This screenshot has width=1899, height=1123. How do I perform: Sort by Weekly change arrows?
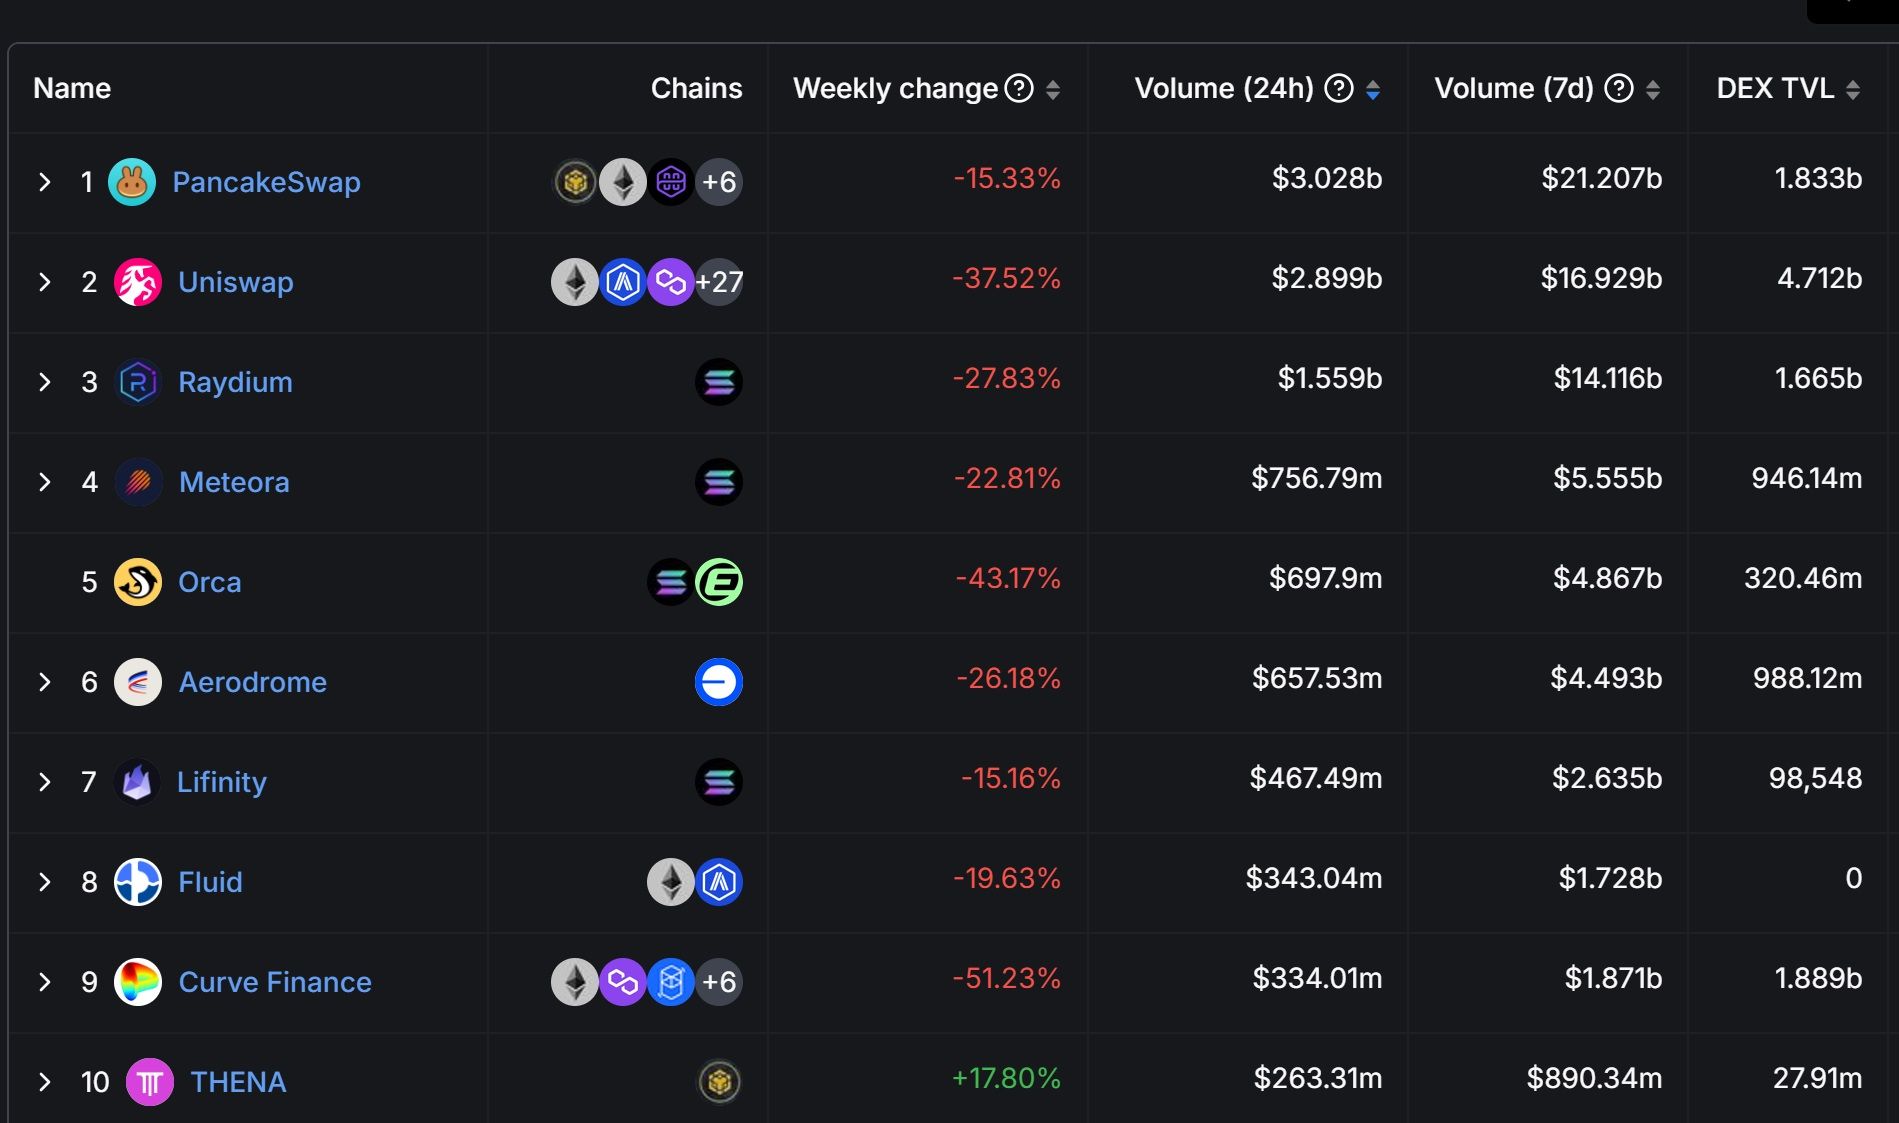[1053, 90]
